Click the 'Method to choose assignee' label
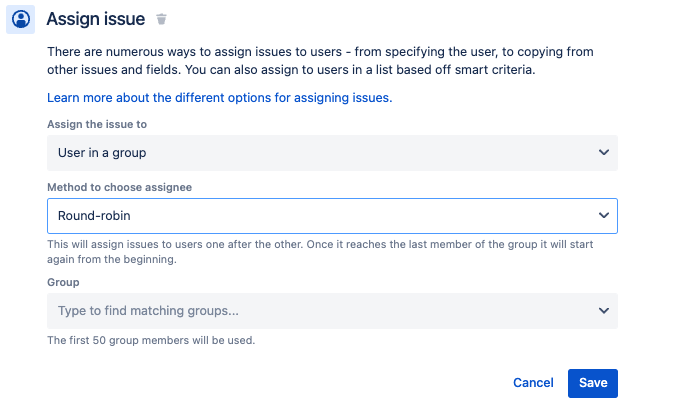Screen dimensions: 676x418 pos(119,187)
